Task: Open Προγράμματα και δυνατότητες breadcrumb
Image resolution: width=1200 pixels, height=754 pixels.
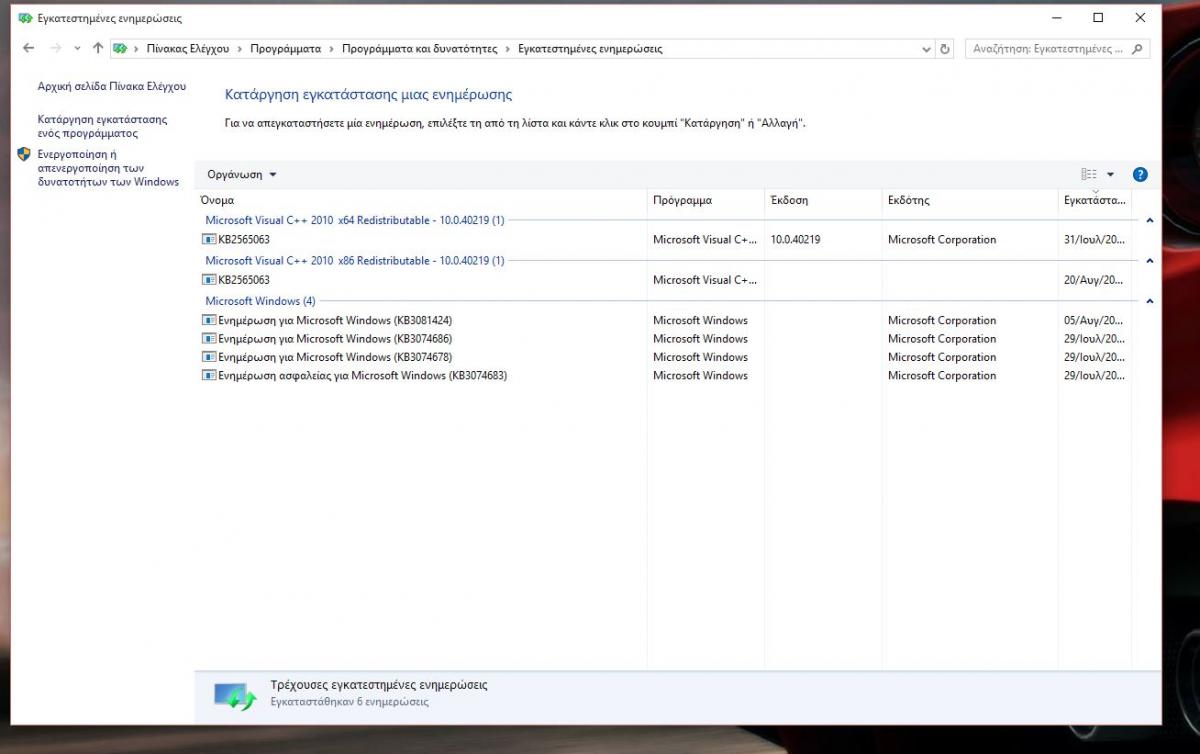Action: coord(419,48)
